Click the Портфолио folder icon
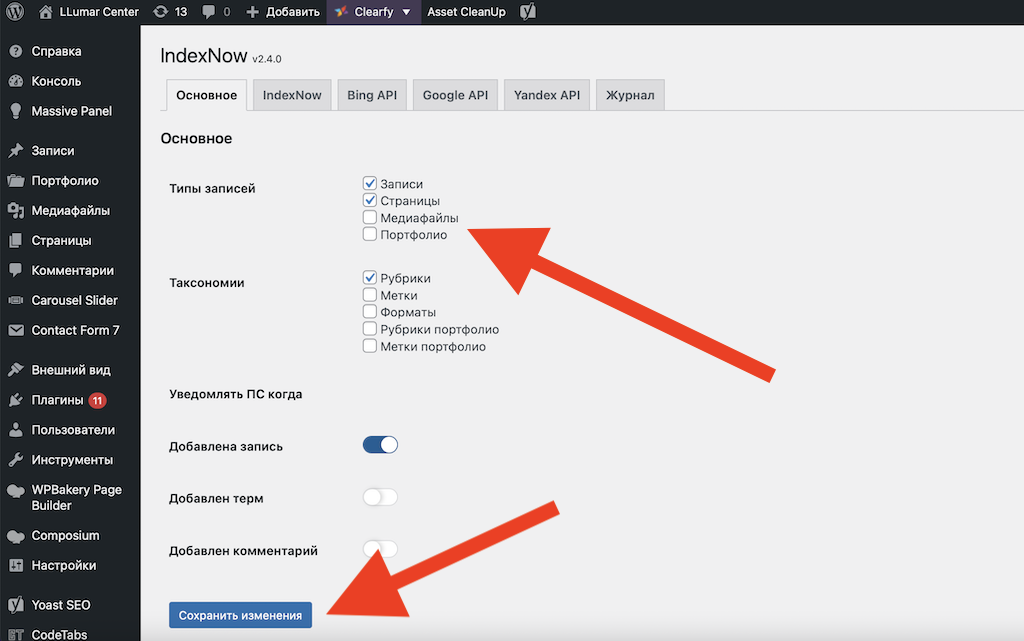 point(16,181)
